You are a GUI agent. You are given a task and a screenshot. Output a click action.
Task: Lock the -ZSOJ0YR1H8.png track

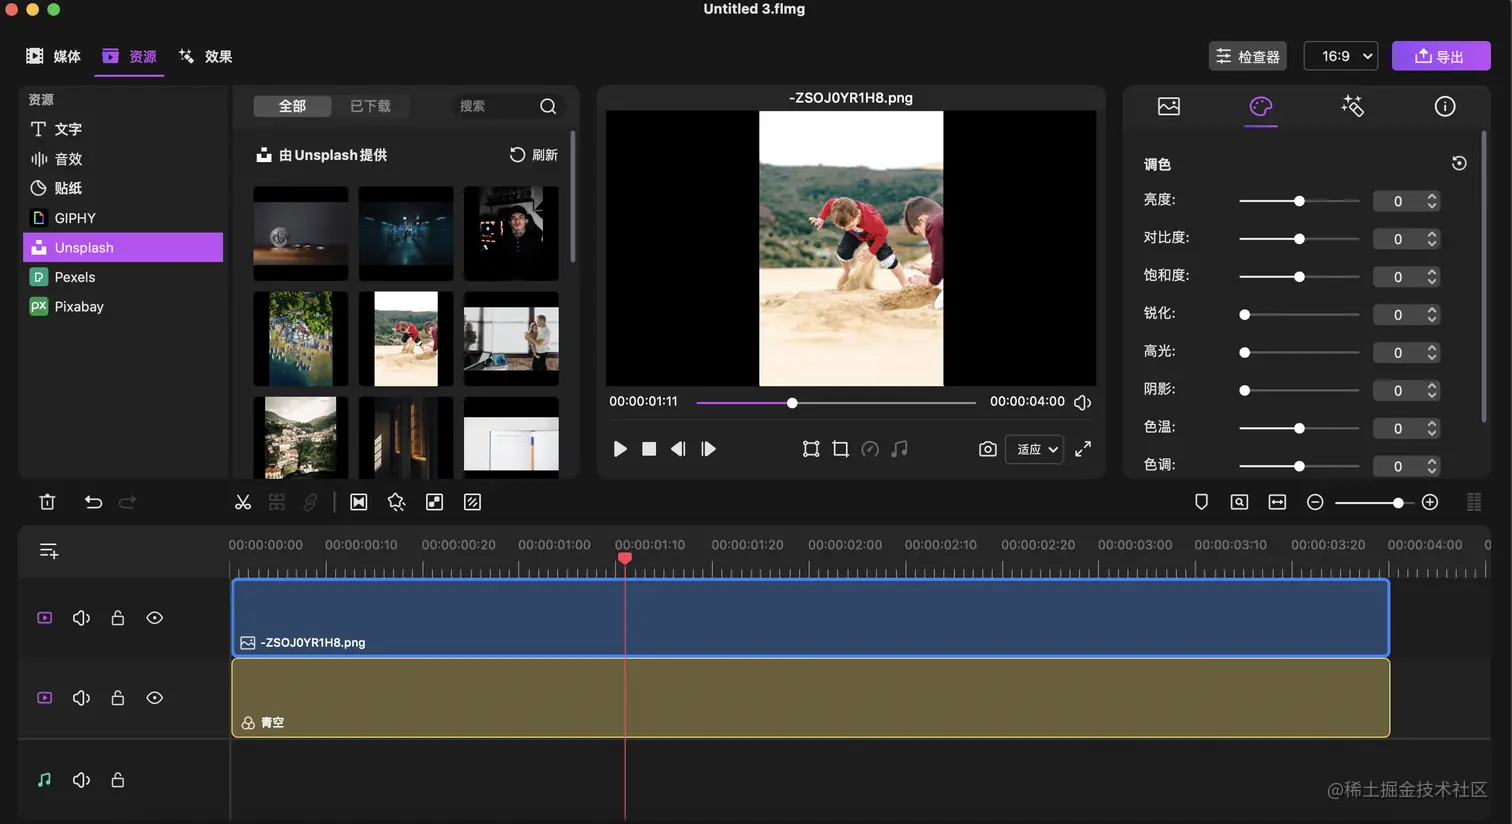[118, 618]
